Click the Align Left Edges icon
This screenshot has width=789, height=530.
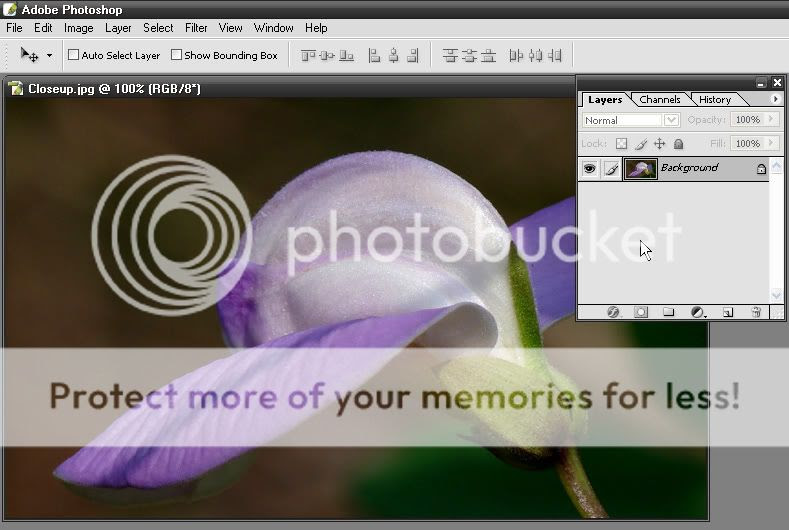pyautogui.click(x=374, y=55)
